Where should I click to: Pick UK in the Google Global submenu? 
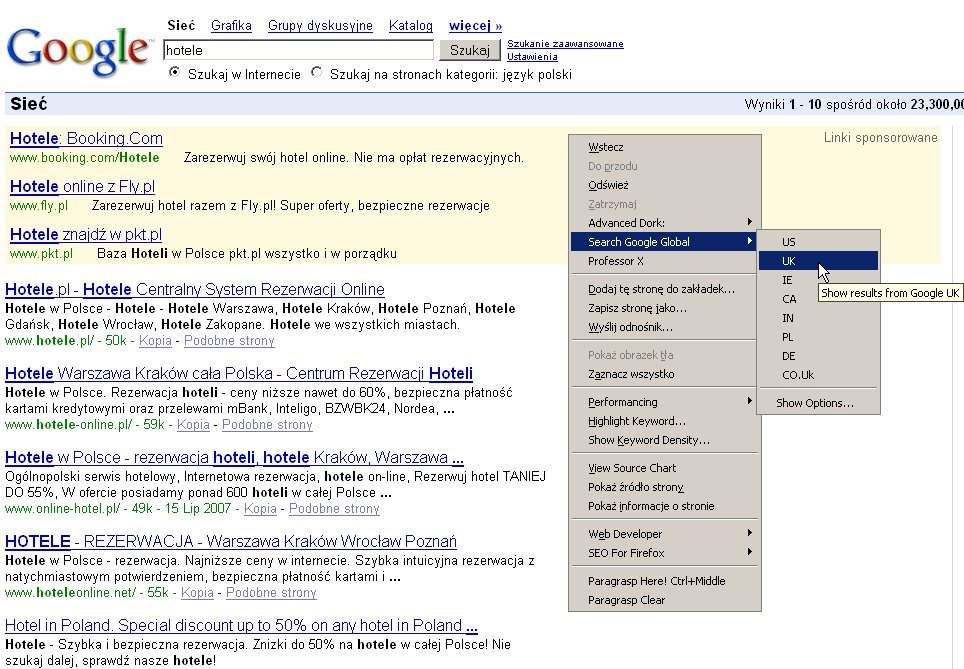(818, 261)
